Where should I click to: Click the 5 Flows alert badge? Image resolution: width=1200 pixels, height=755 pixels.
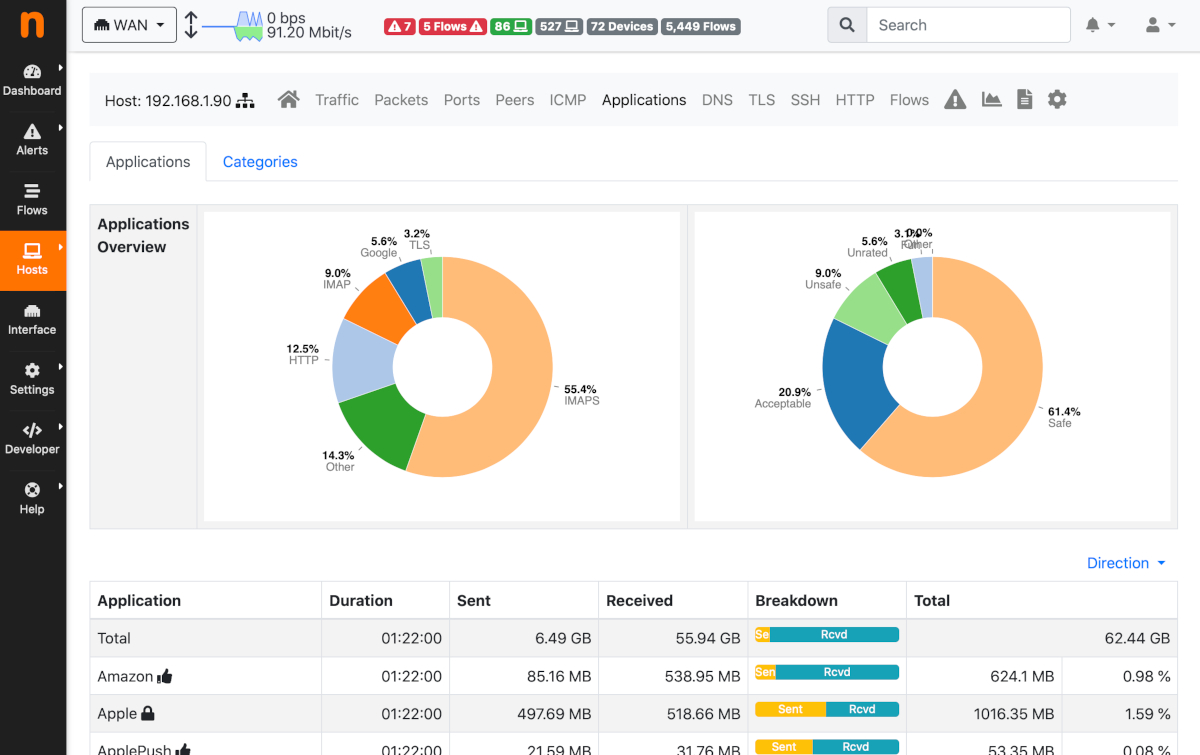click(x=452, y=26)
